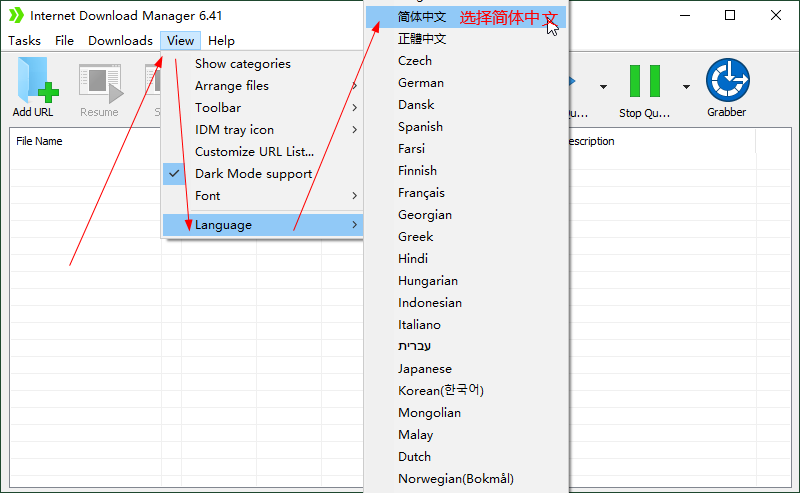Select Dutch language
Image resolution: width=800 pixels, height=493 pixels.
466,456
